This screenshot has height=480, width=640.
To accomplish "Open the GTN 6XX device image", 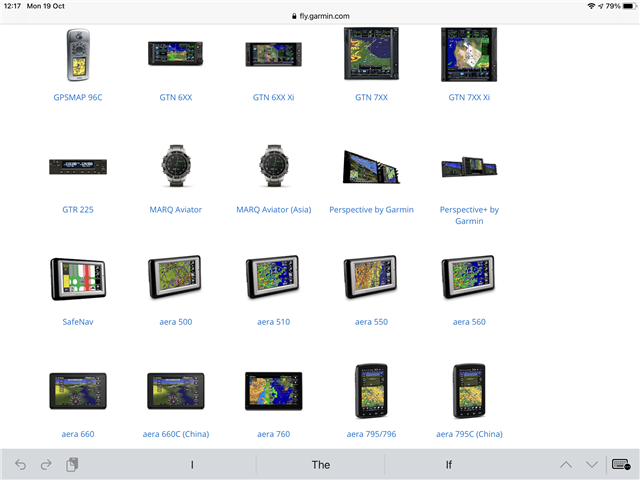I will click(176, 53).
